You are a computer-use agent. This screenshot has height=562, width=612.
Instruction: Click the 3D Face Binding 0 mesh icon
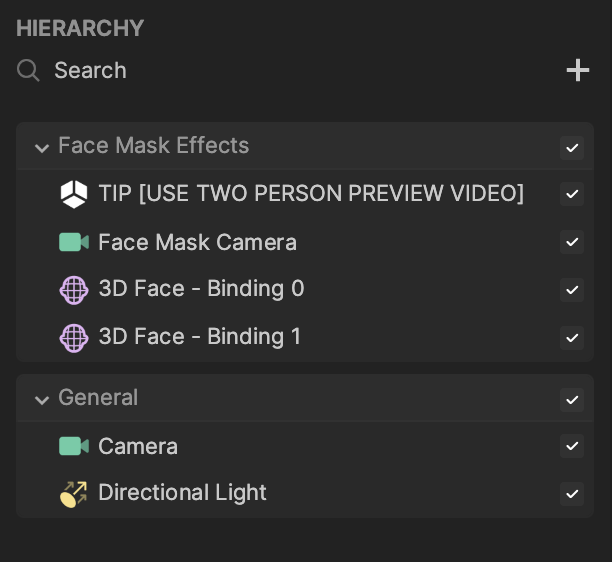tap(74, 290)
